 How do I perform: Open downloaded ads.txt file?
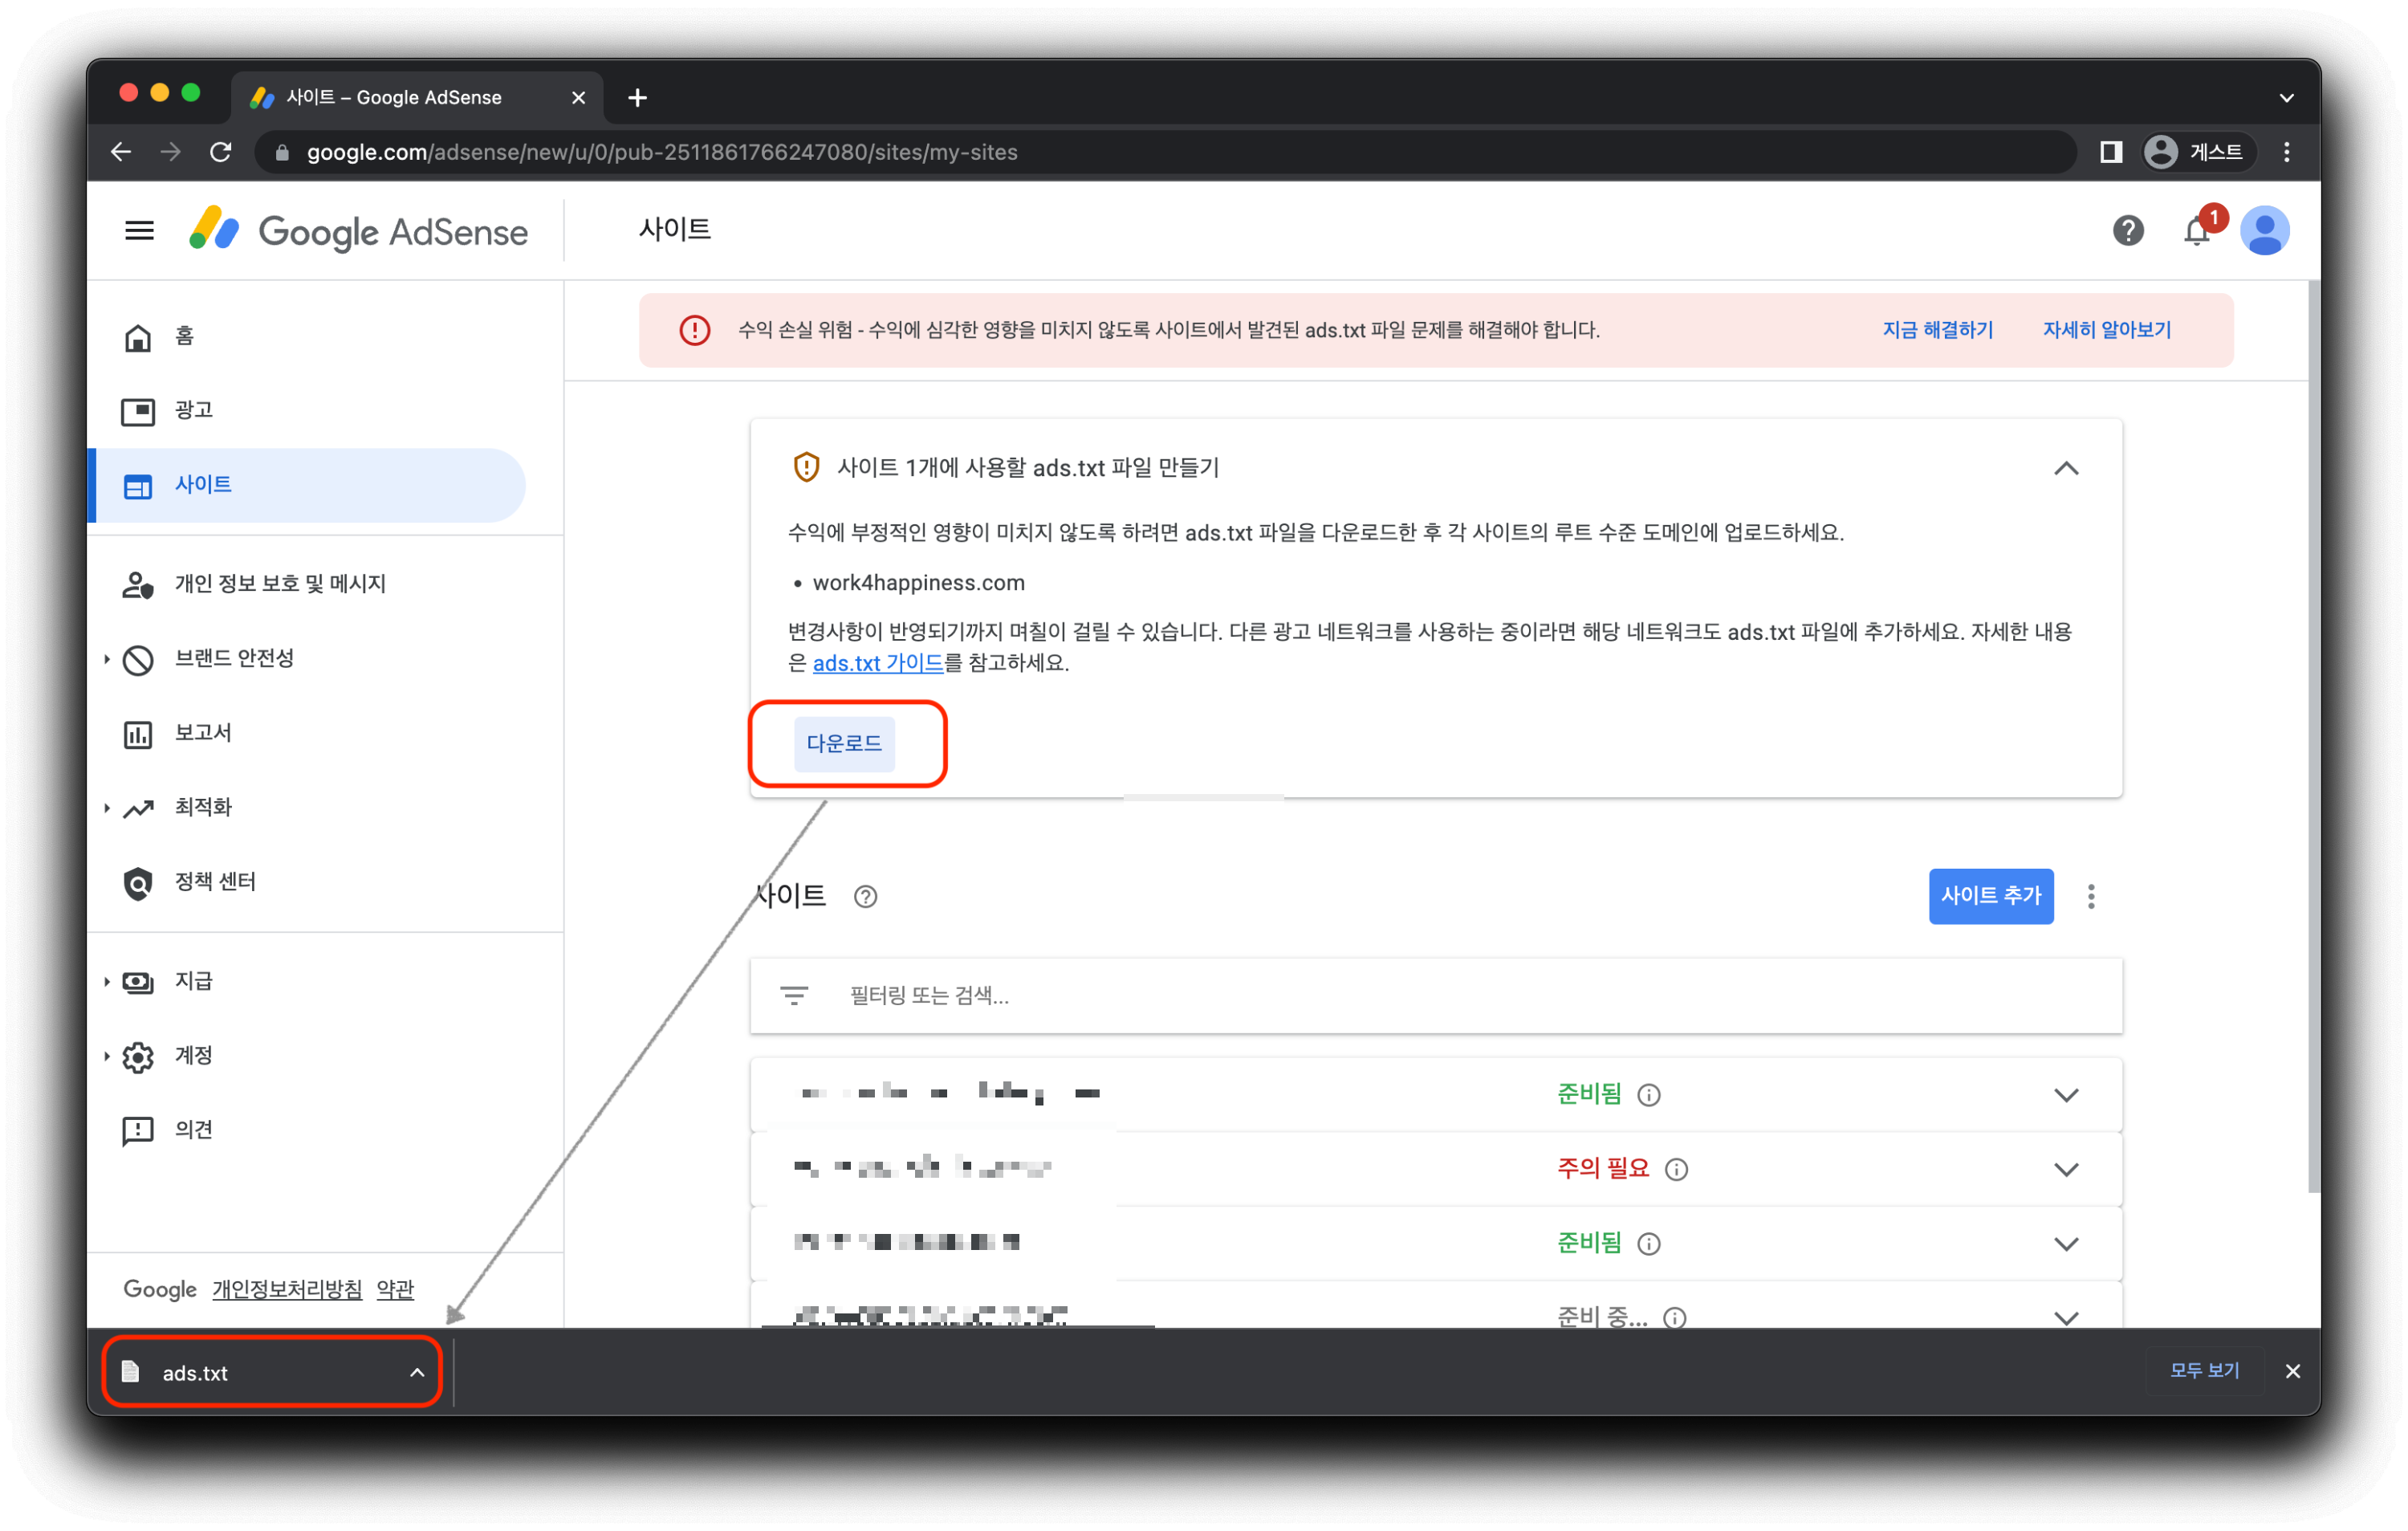(x=194, y=1373)
